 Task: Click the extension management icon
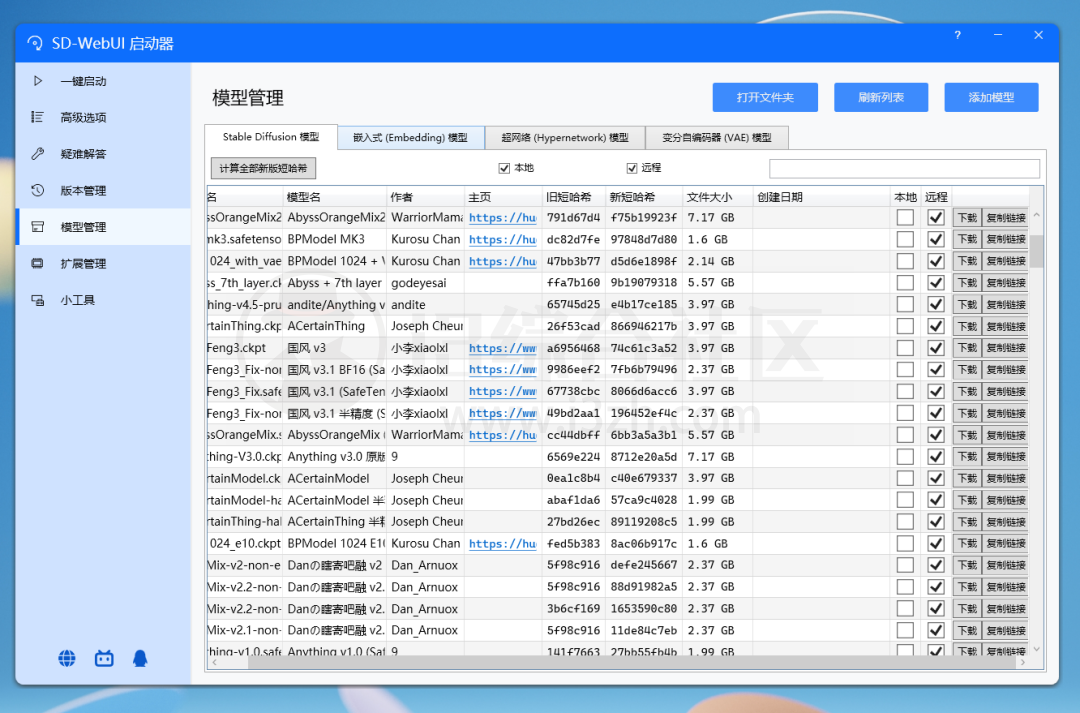coord(38,263)
